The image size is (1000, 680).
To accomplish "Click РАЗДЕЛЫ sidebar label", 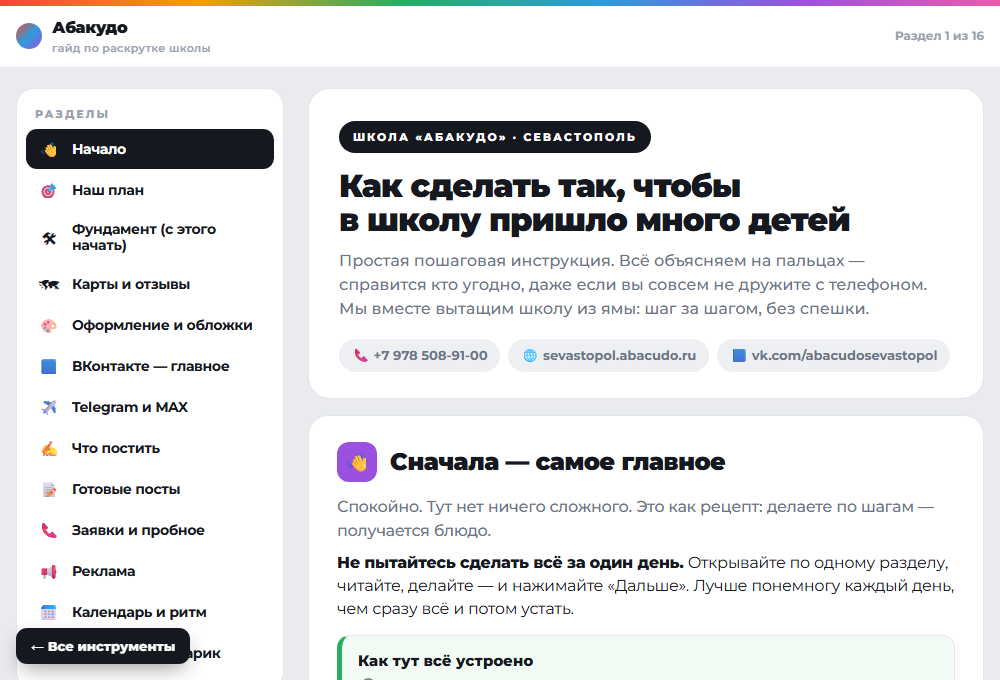I will [x=72, y=114].
